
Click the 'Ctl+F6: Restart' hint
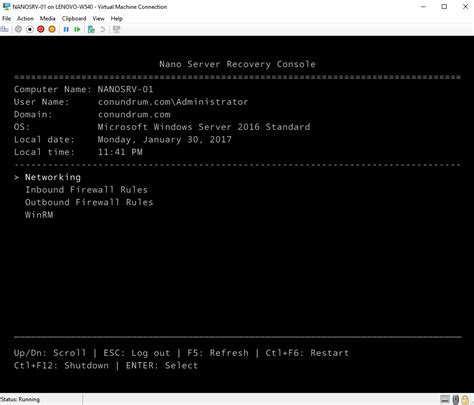[307, 353]
